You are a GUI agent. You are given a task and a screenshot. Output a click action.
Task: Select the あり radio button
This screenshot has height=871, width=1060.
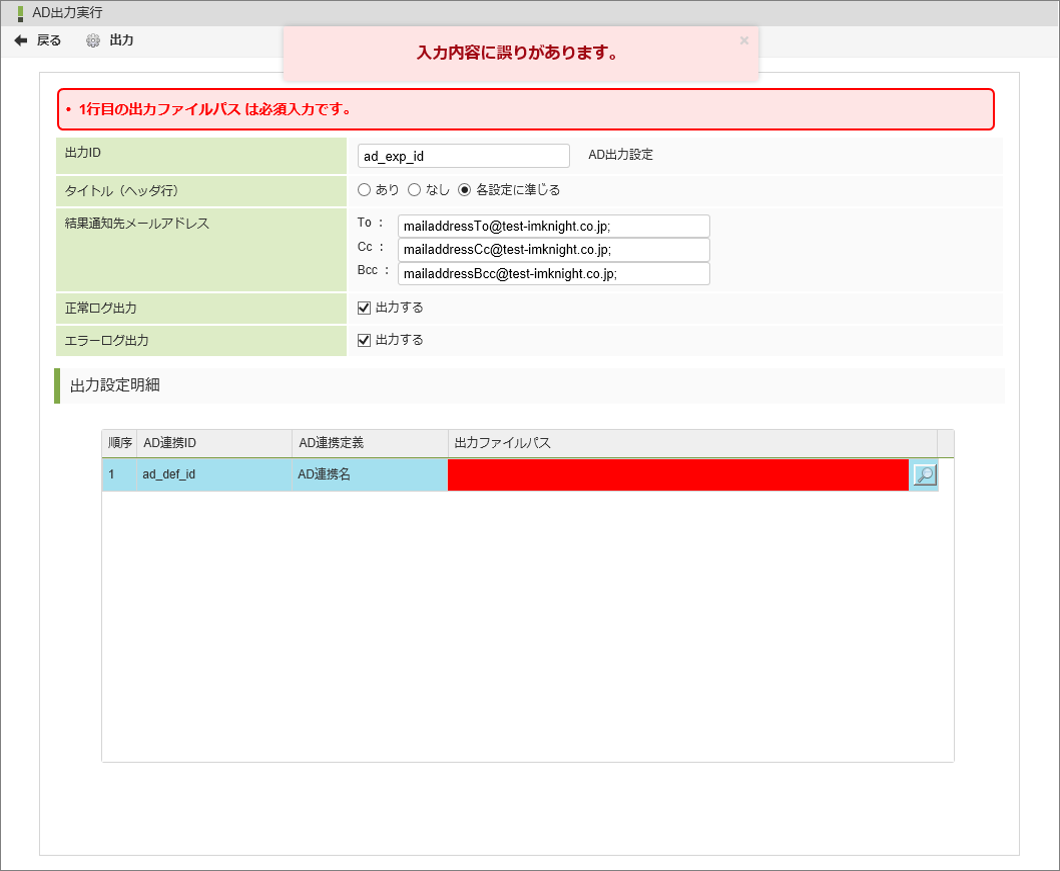point(362,189)
